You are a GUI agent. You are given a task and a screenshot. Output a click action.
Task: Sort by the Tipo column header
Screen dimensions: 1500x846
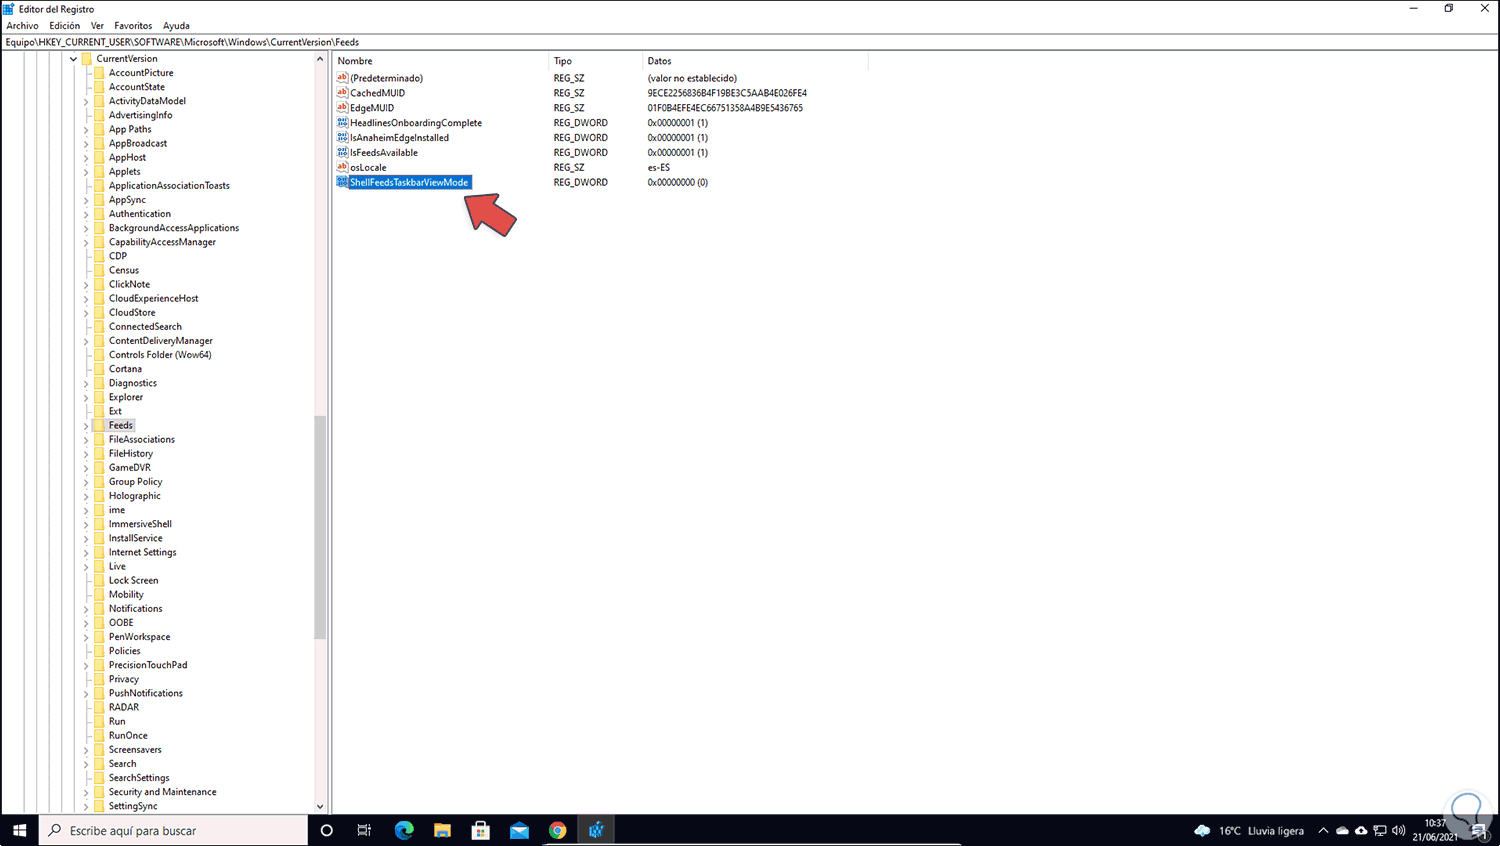pyautogui.click(x=596, y=61)
